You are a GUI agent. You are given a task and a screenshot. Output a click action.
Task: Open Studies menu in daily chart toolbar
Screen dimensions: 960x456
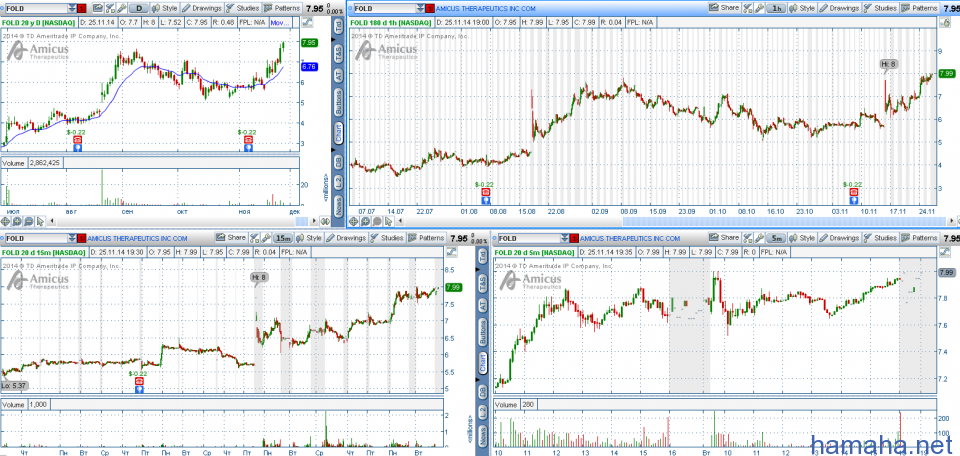pyautogui.click(x=244, y=9)
